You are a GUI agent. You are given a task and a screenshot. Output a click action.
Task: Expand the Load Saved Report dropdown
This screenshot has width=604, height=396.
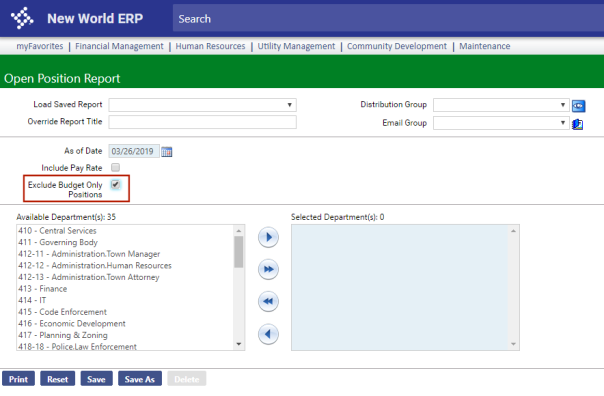203,105
